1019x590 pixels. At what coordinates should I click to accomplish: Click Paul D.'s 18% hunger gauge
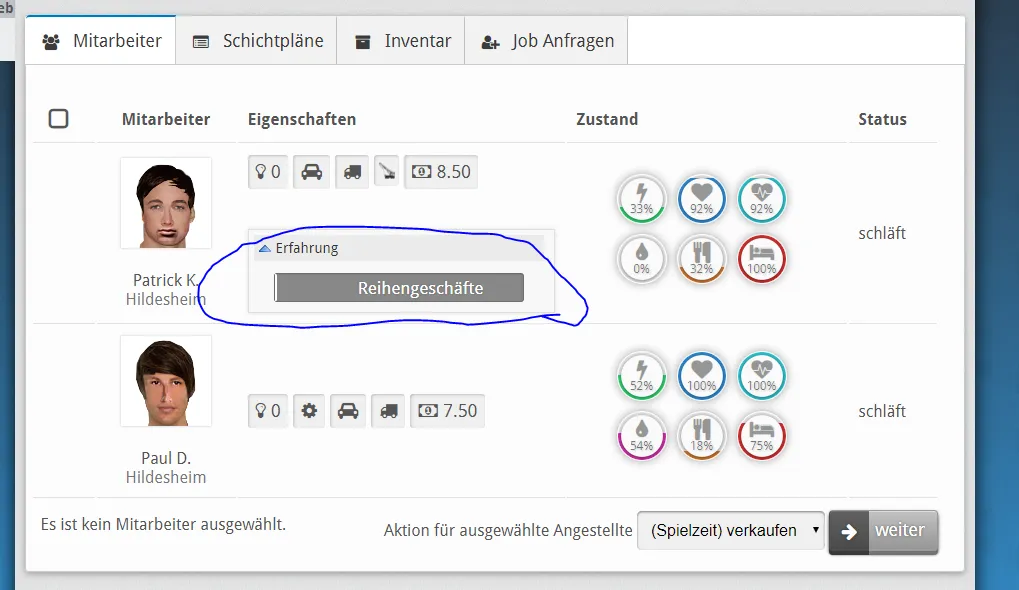tap(701, 435)
